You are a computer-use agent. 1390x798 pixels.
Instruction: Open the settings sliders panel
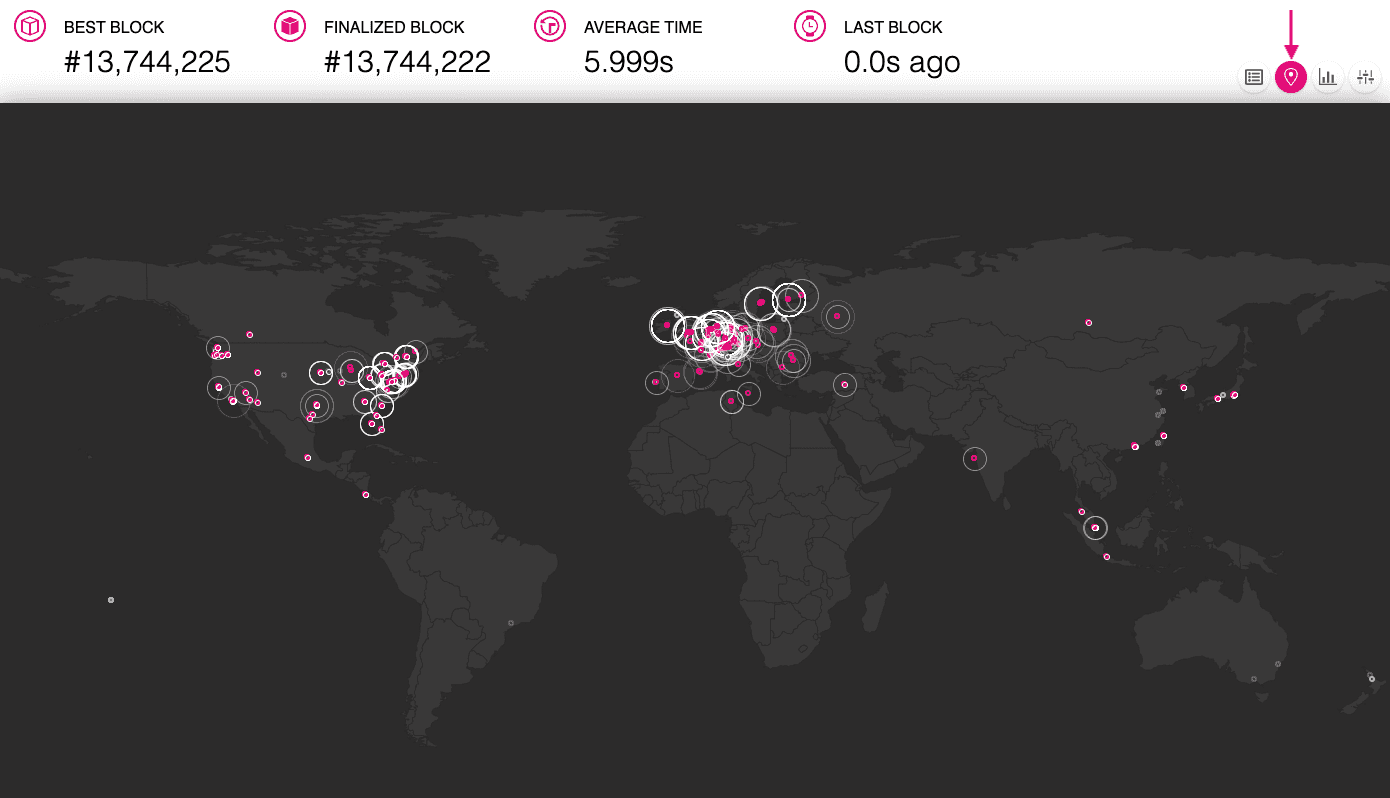[x=1365, y=77]
